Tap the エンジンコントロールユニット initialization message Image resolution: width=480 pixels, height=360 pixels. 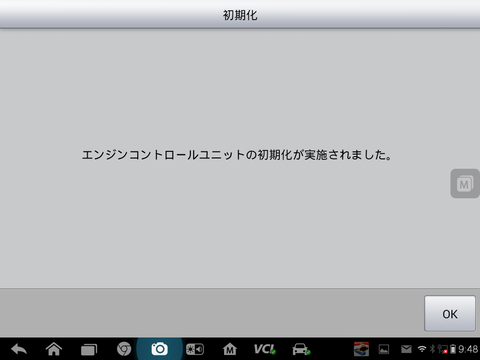[x=237, y=155]
